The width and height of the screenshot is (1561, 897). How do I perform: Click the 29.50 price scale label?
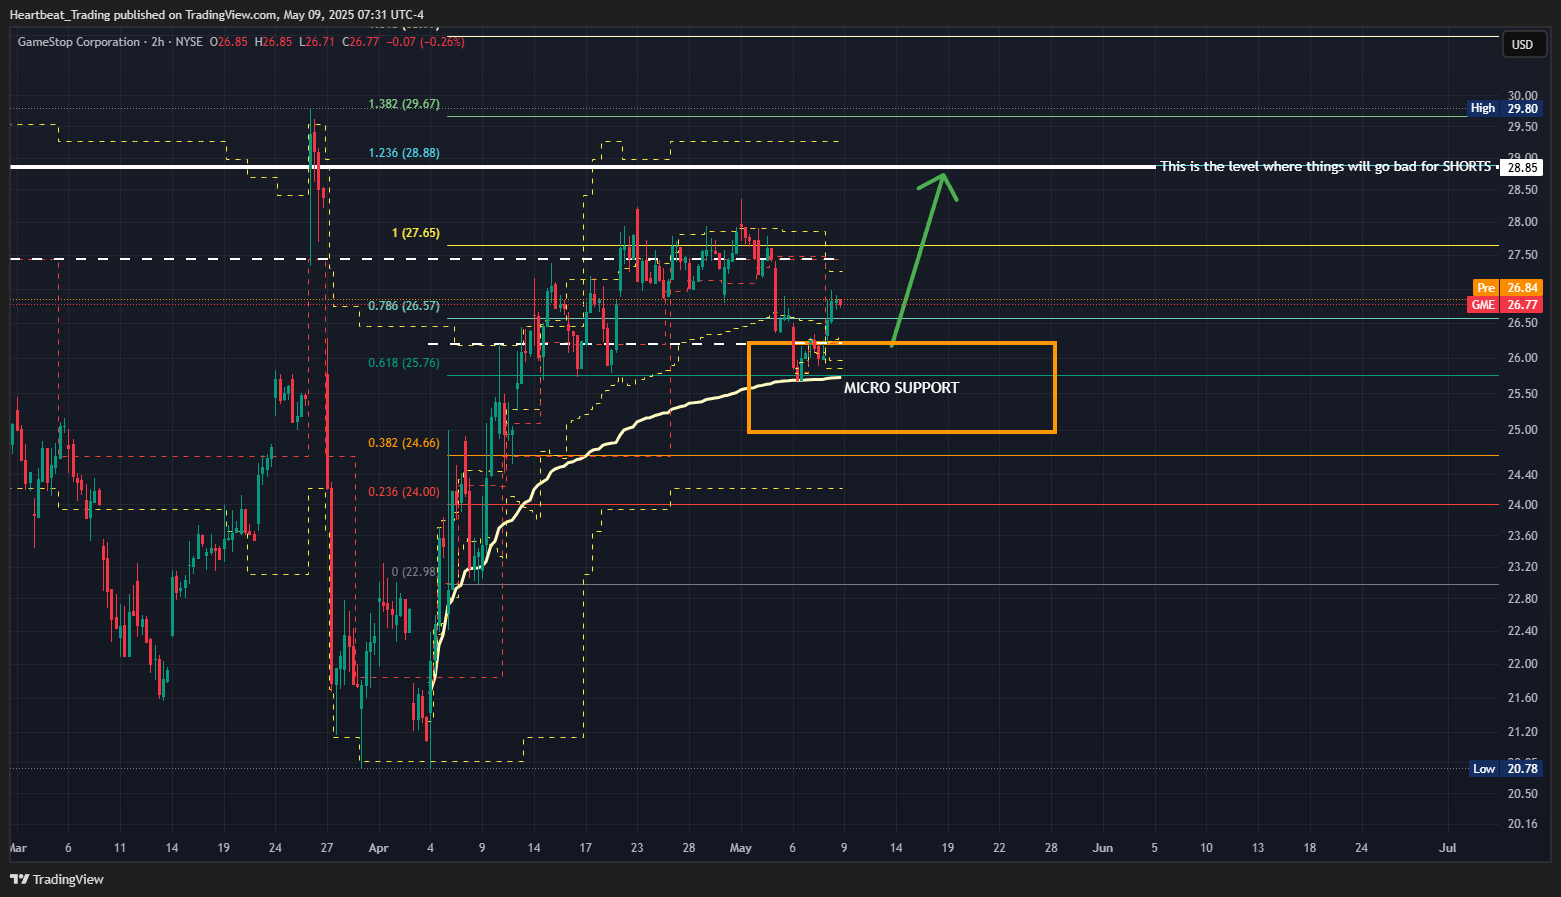[x=1523, y=127]
